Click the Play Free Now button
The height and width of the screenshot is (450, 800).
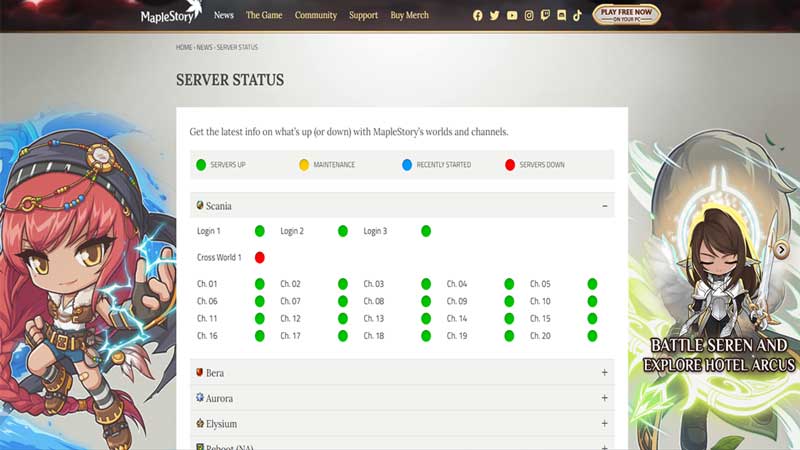[x=626, y=15]
